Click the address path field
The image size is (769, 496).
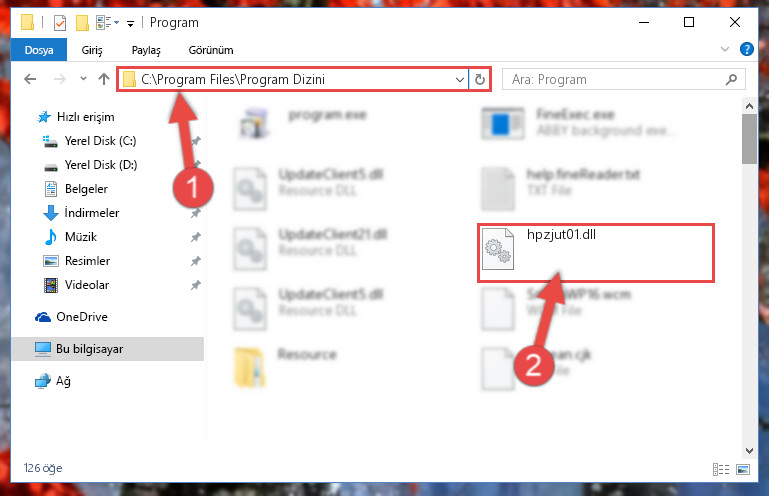(293, 79)
